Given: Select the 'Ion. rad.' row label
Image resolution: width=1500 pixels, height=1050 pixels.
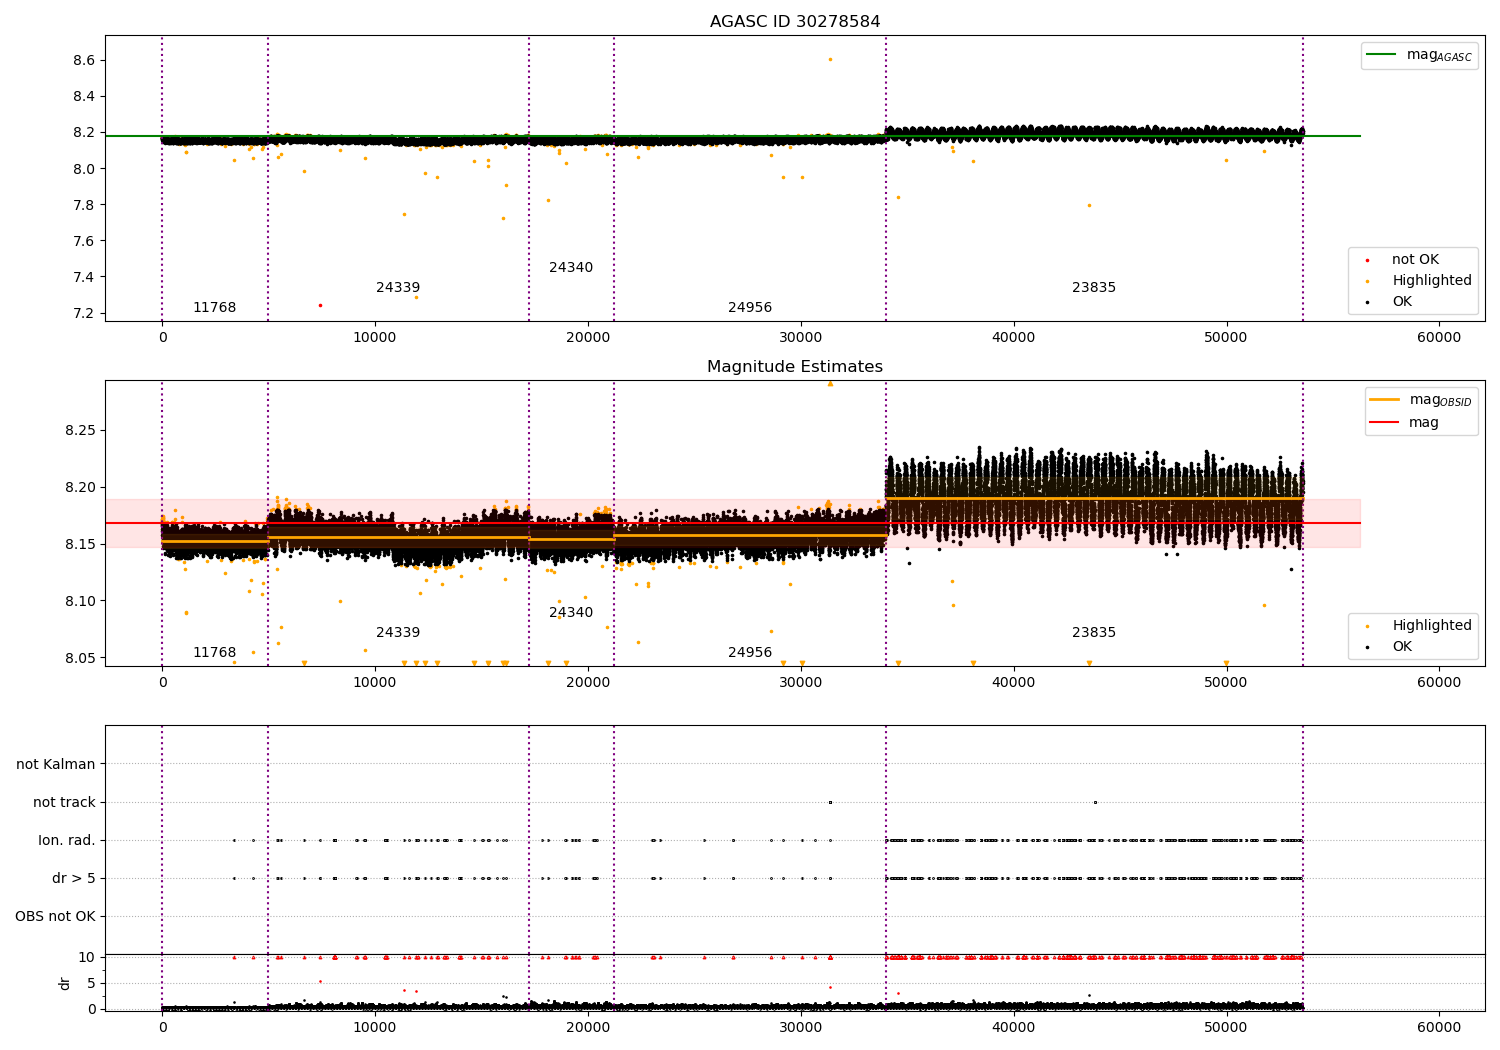Looking at the screenshot, I should pos(67,841).
